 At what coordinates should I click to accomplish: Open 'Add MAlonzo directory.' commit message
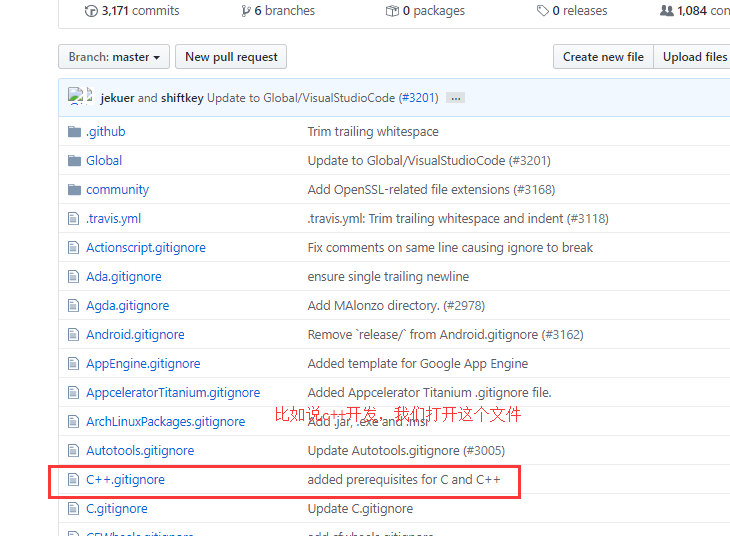(x=396, y=305)
